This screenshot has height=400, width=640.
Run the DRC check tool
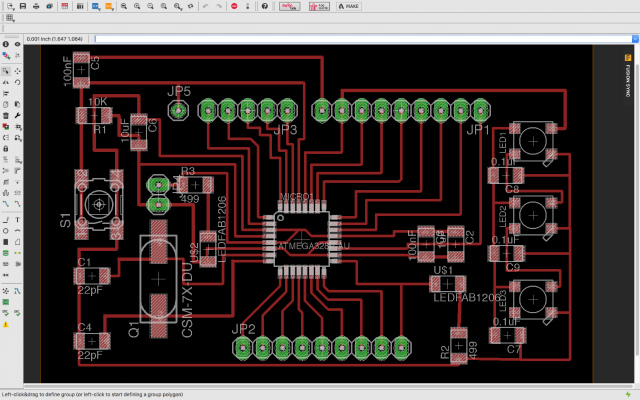(18, 313)
